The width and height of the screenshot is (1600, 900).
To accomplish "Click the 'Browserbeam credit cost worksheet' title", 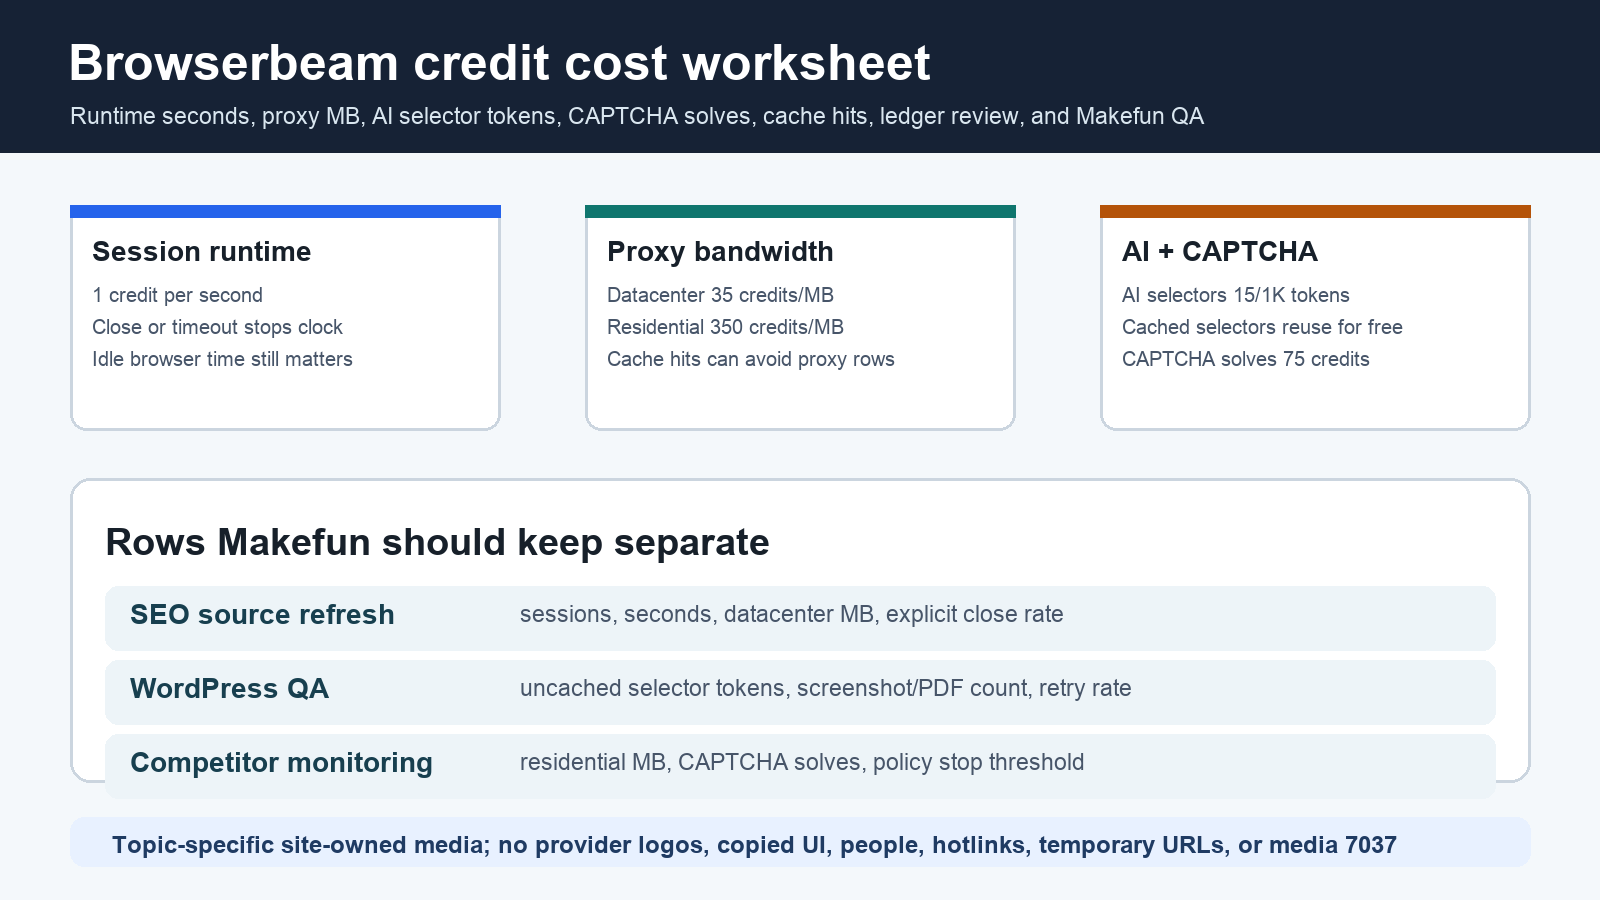I will (x=500, y=63).
